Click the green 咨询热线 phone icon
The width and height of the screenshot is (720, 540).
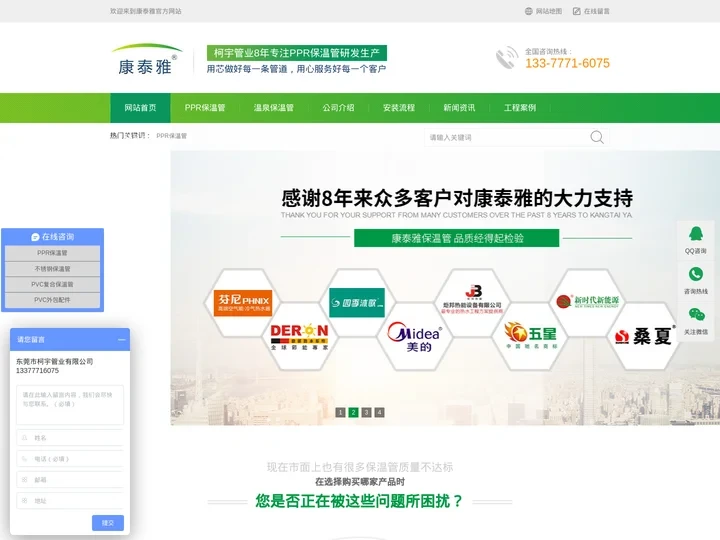tap(696, 274)
